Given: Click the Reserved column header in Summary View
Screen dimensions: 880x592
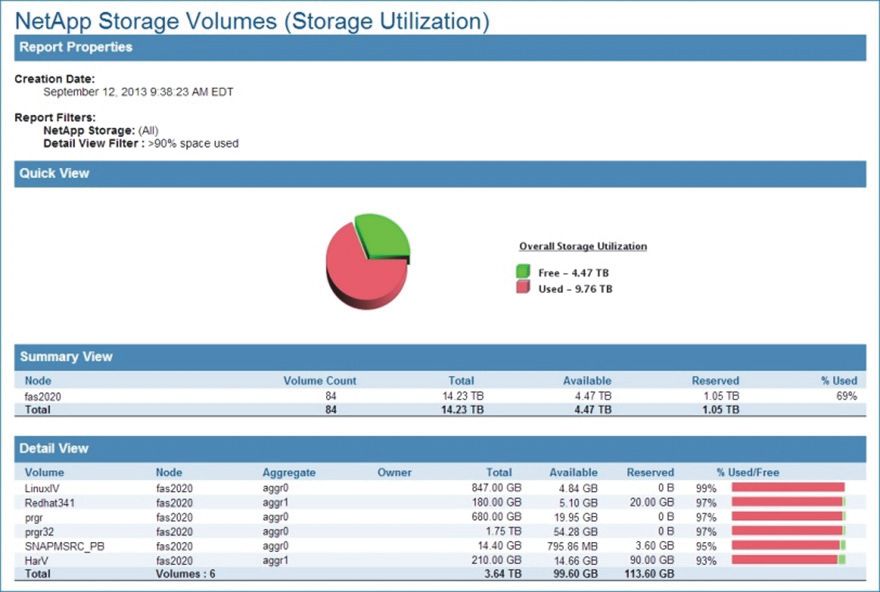Looking at the screenshot, I should [715, 380].
